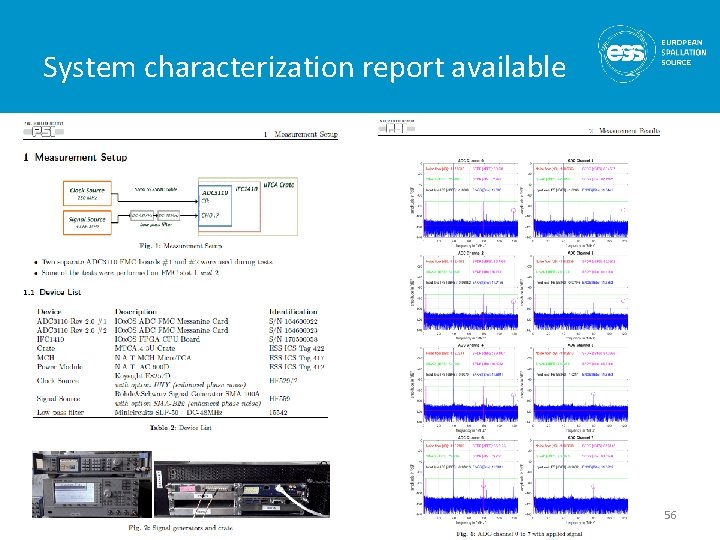The image size is (720, 540).
Task: Click the '15542' identification cell
Action: point(278,412)
